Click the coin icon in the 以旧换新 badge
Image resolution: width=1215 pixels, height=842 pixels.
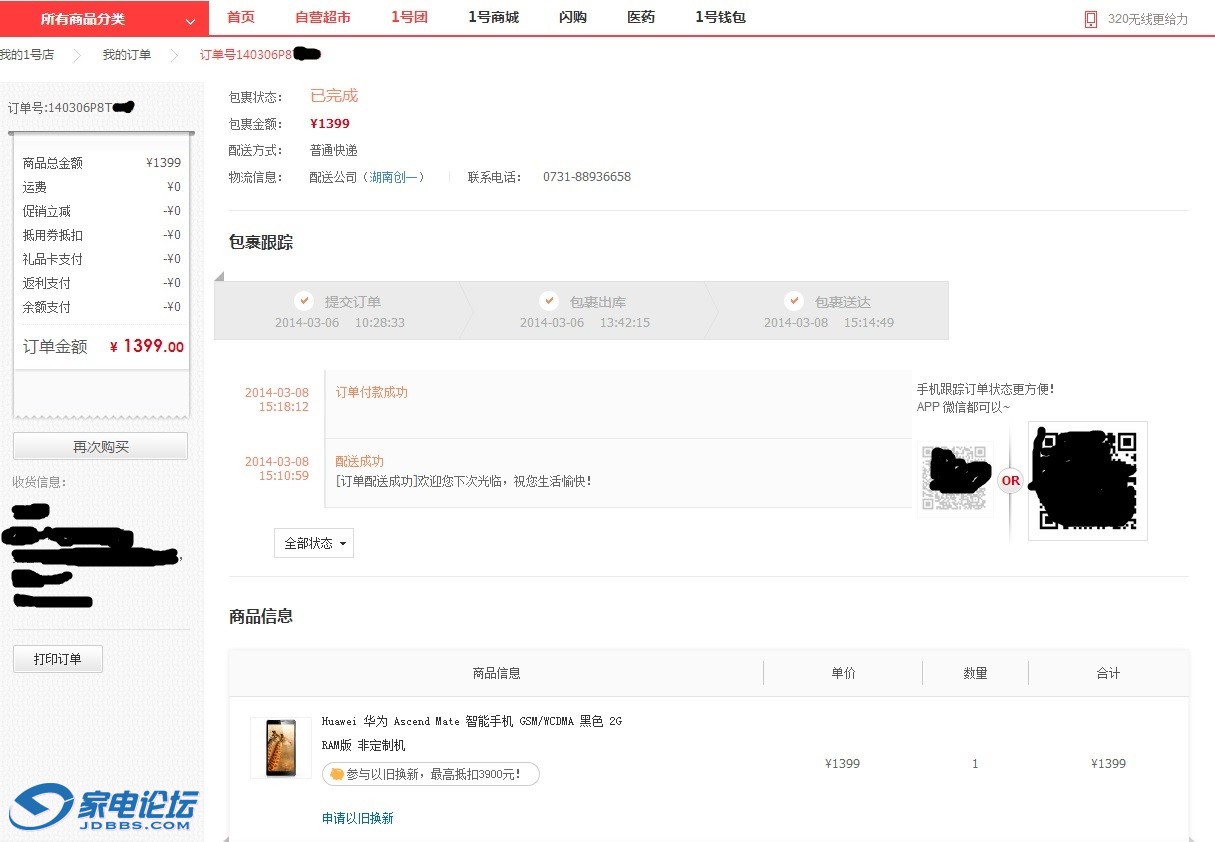[337, 774]
